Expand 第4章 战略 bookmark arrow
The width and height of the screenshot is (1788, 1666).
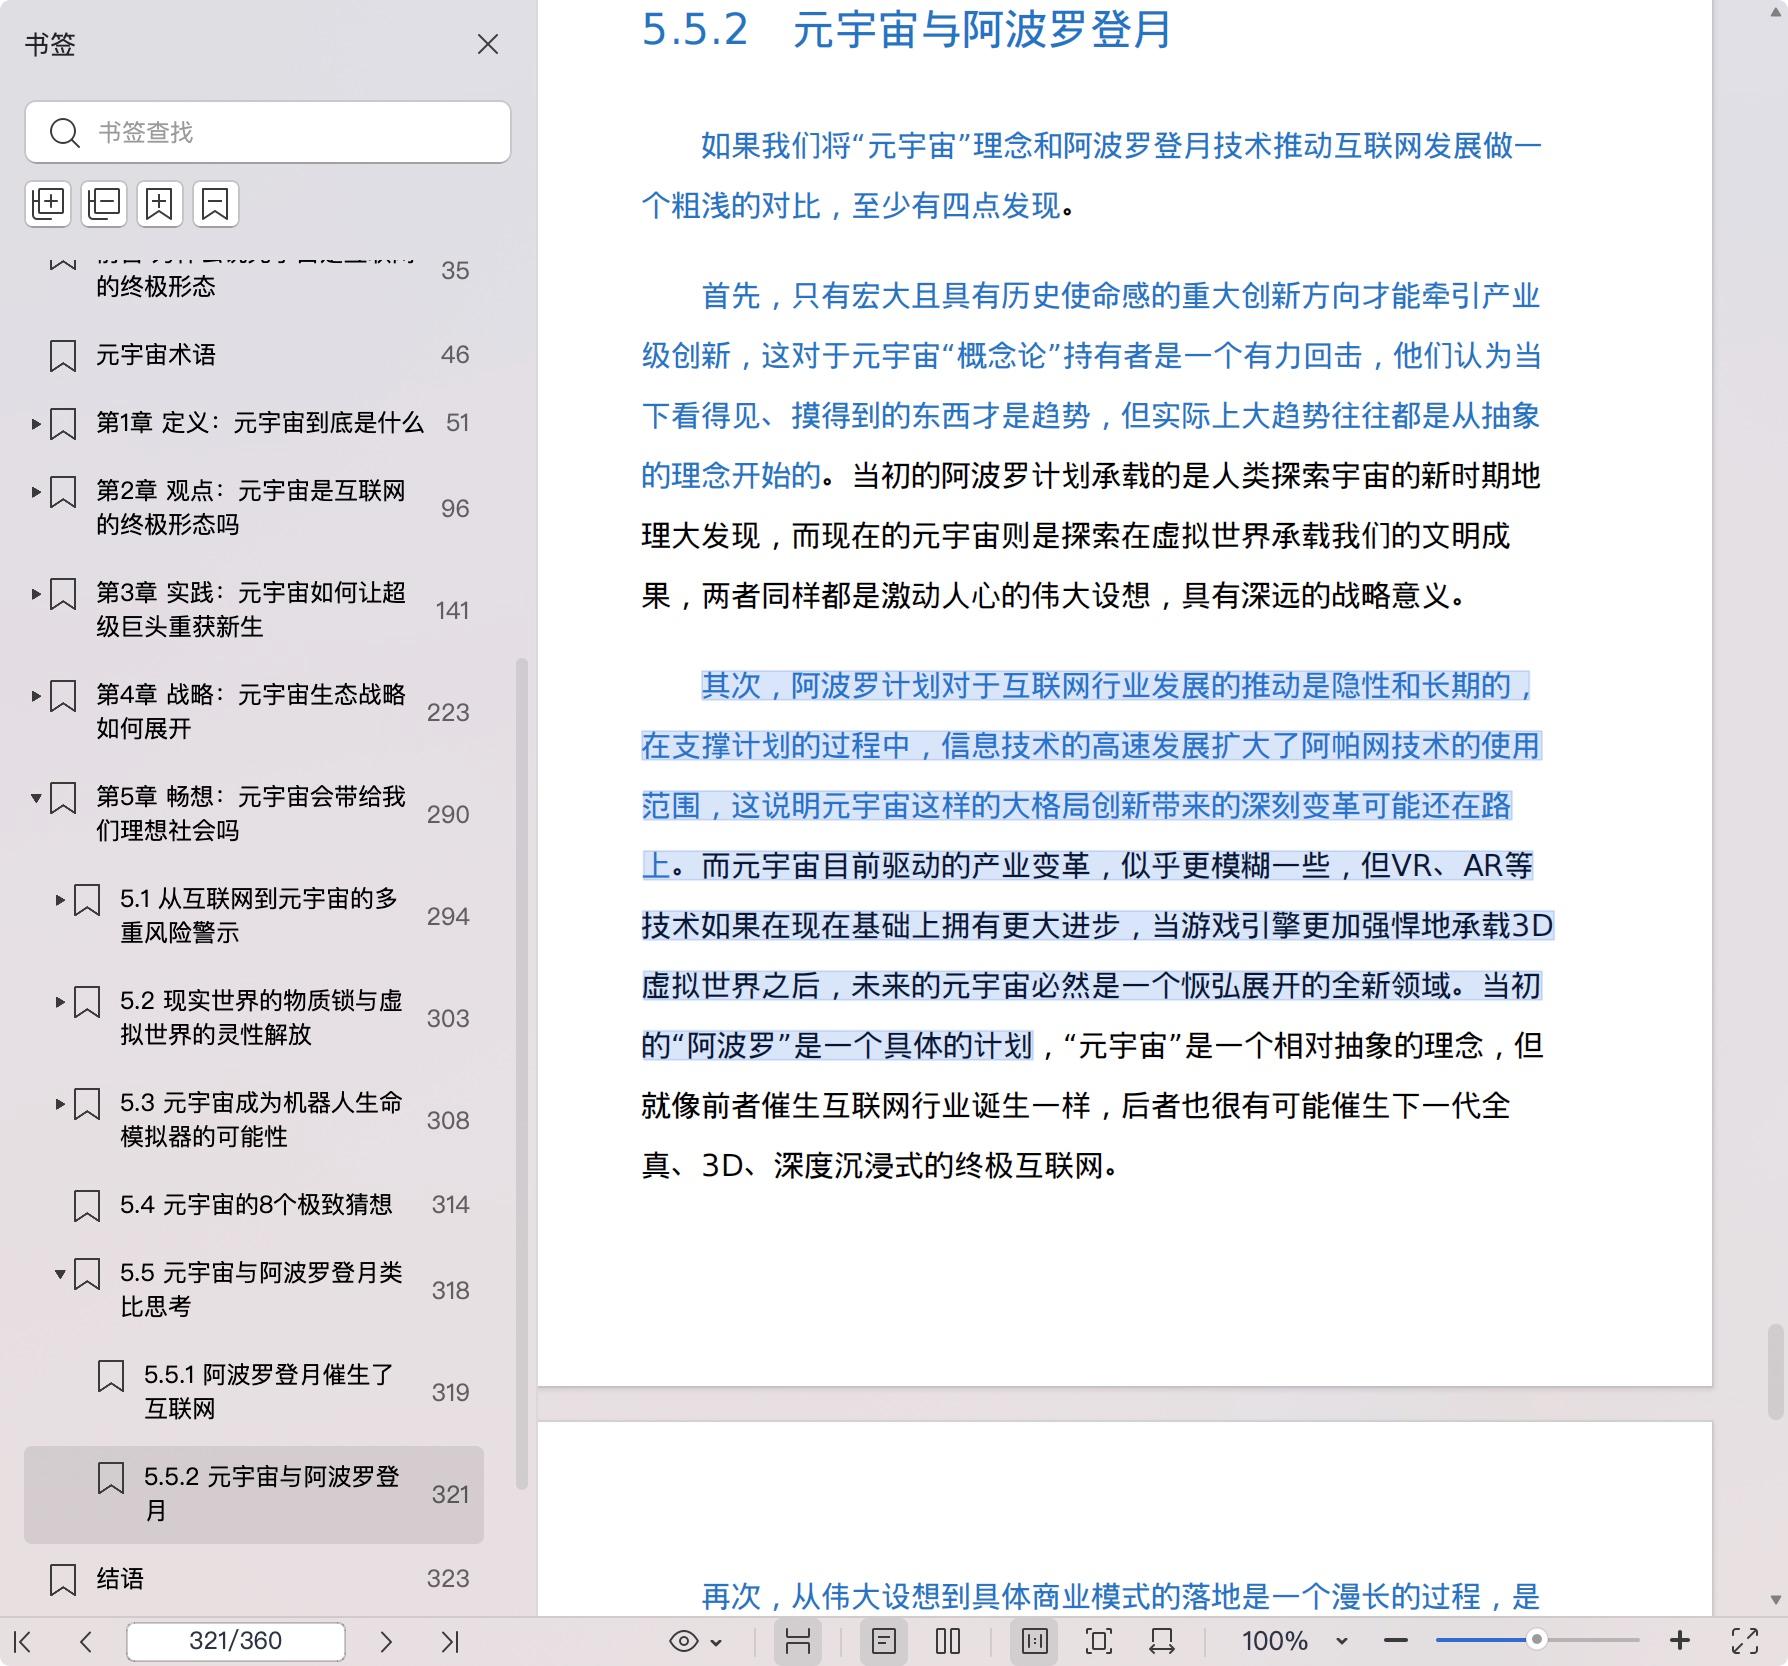pyautogui.click(x=35, y=696)
